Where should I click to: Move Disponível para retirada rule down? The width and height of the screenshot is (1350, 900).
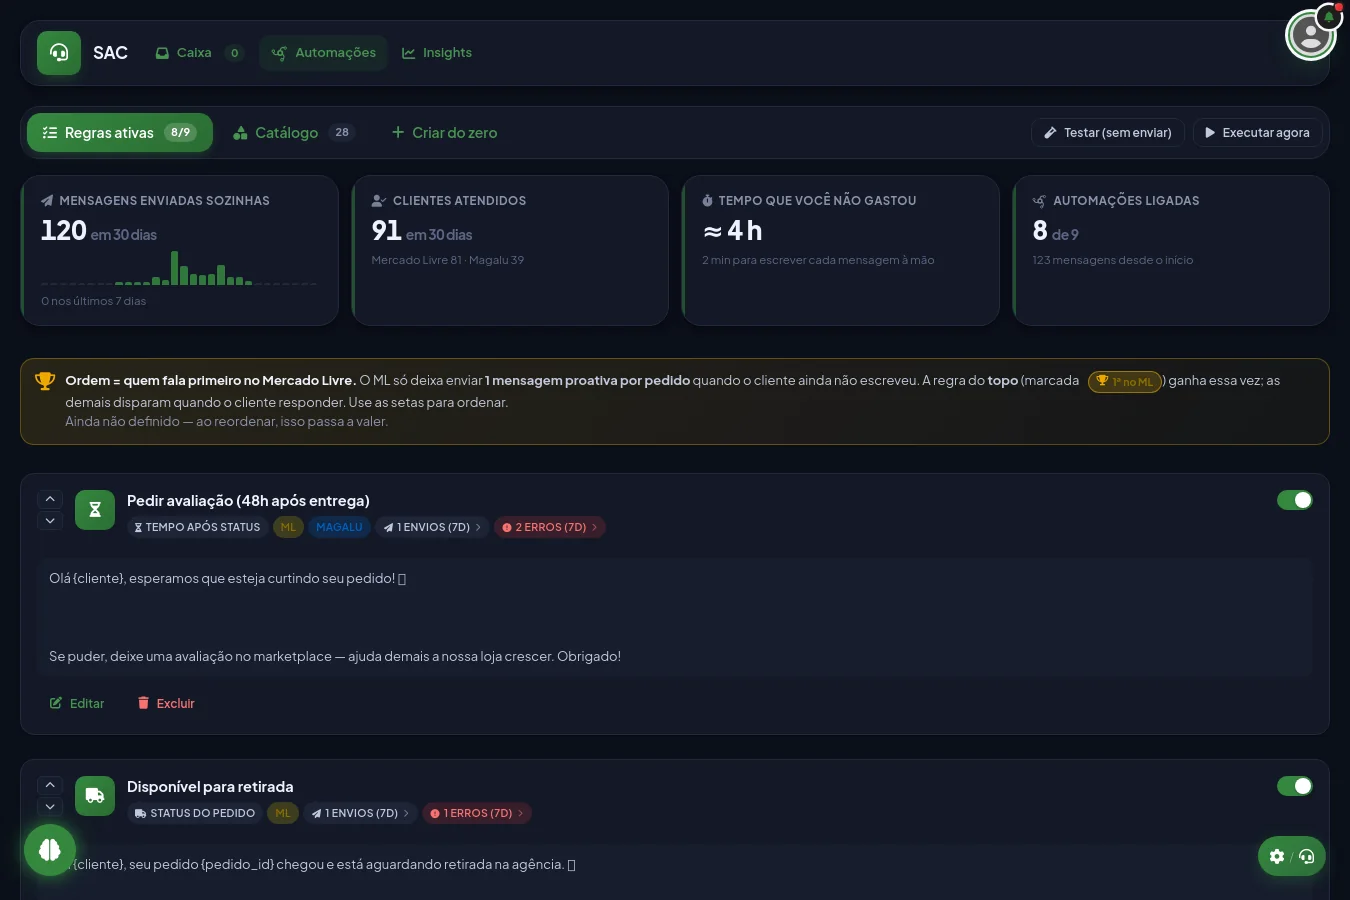pos(50,807)
